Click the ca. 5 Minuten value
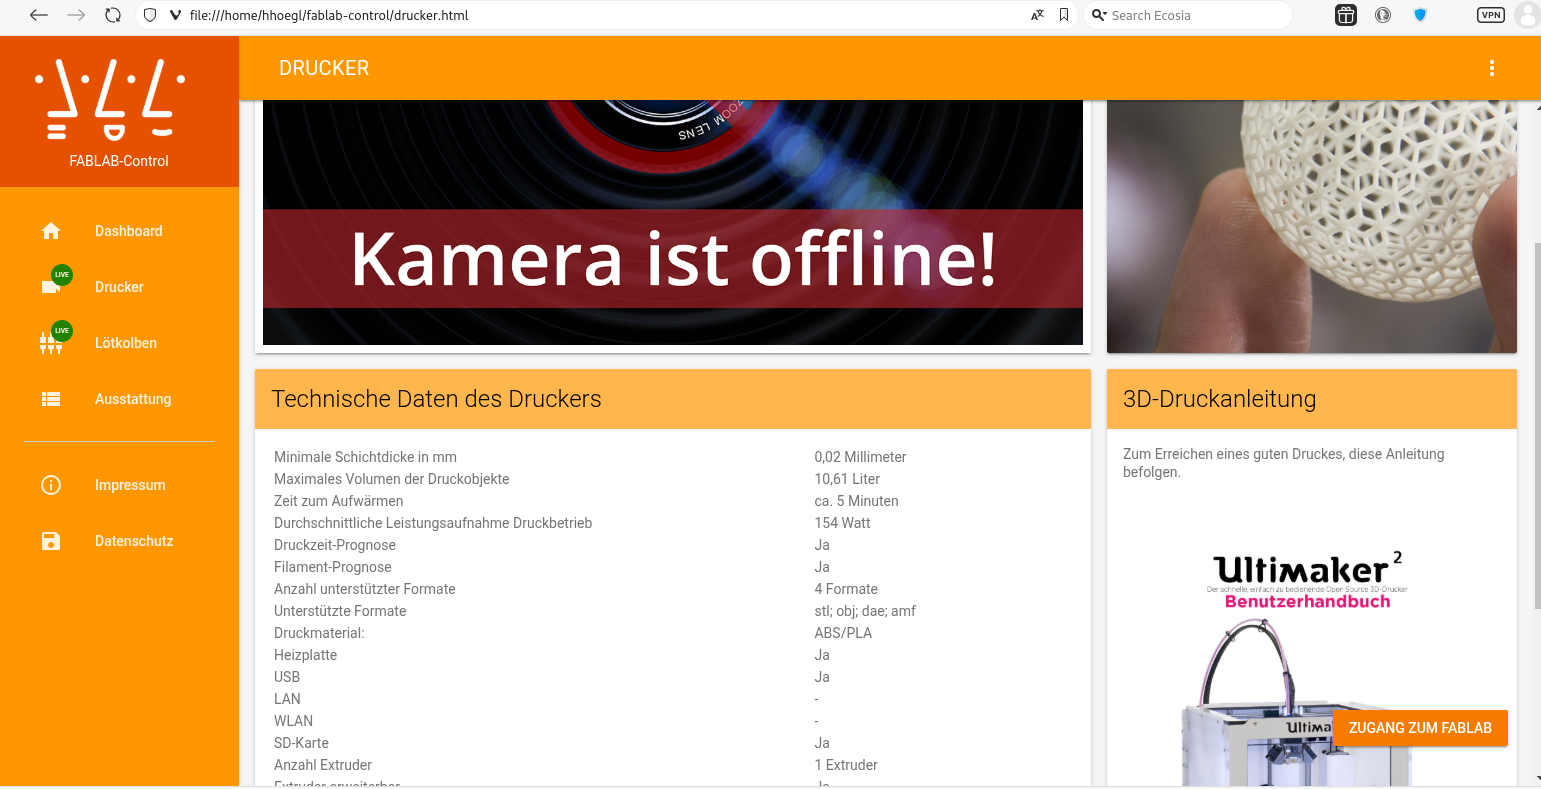Image resolution: width=1541 pixels, height=789 pixels. (x=856, y=501)
